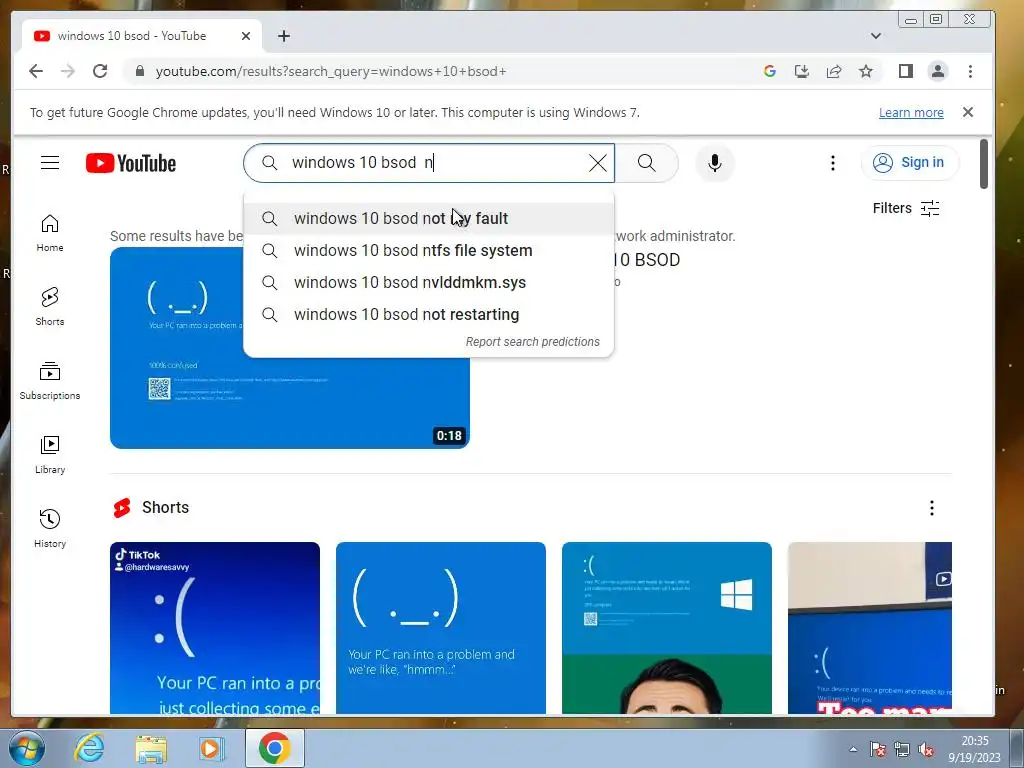The width and height of the screenshot is (1024, 768).
Task: Clear the search box with X icon
Action: pos(598,163)
